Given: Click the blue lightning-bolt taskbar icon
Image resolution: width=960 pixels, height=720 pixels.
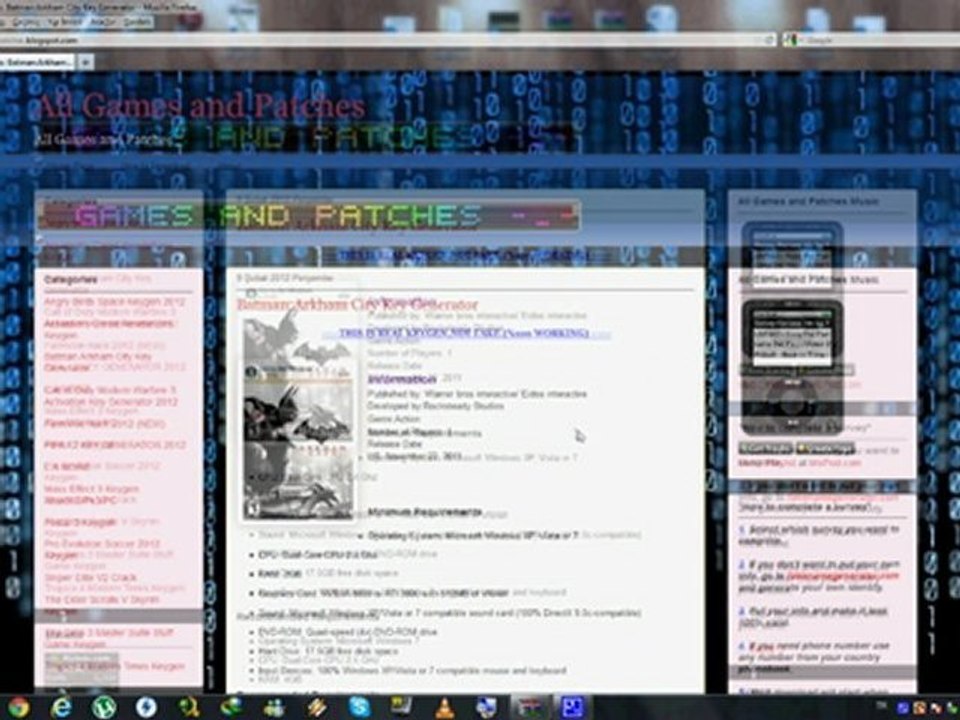Looking at the screenshot, I should coord(146,707).
